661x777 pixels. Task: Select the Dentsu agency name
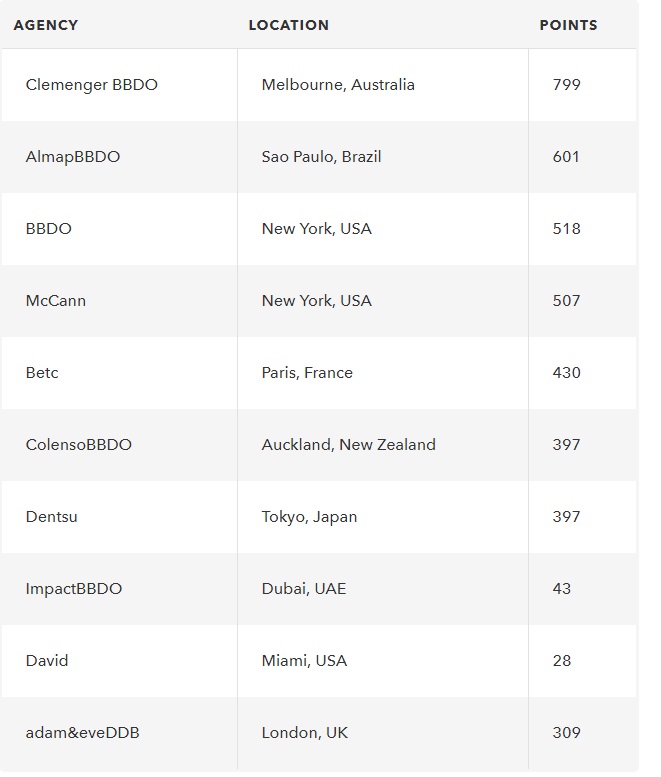click(52, 517)
